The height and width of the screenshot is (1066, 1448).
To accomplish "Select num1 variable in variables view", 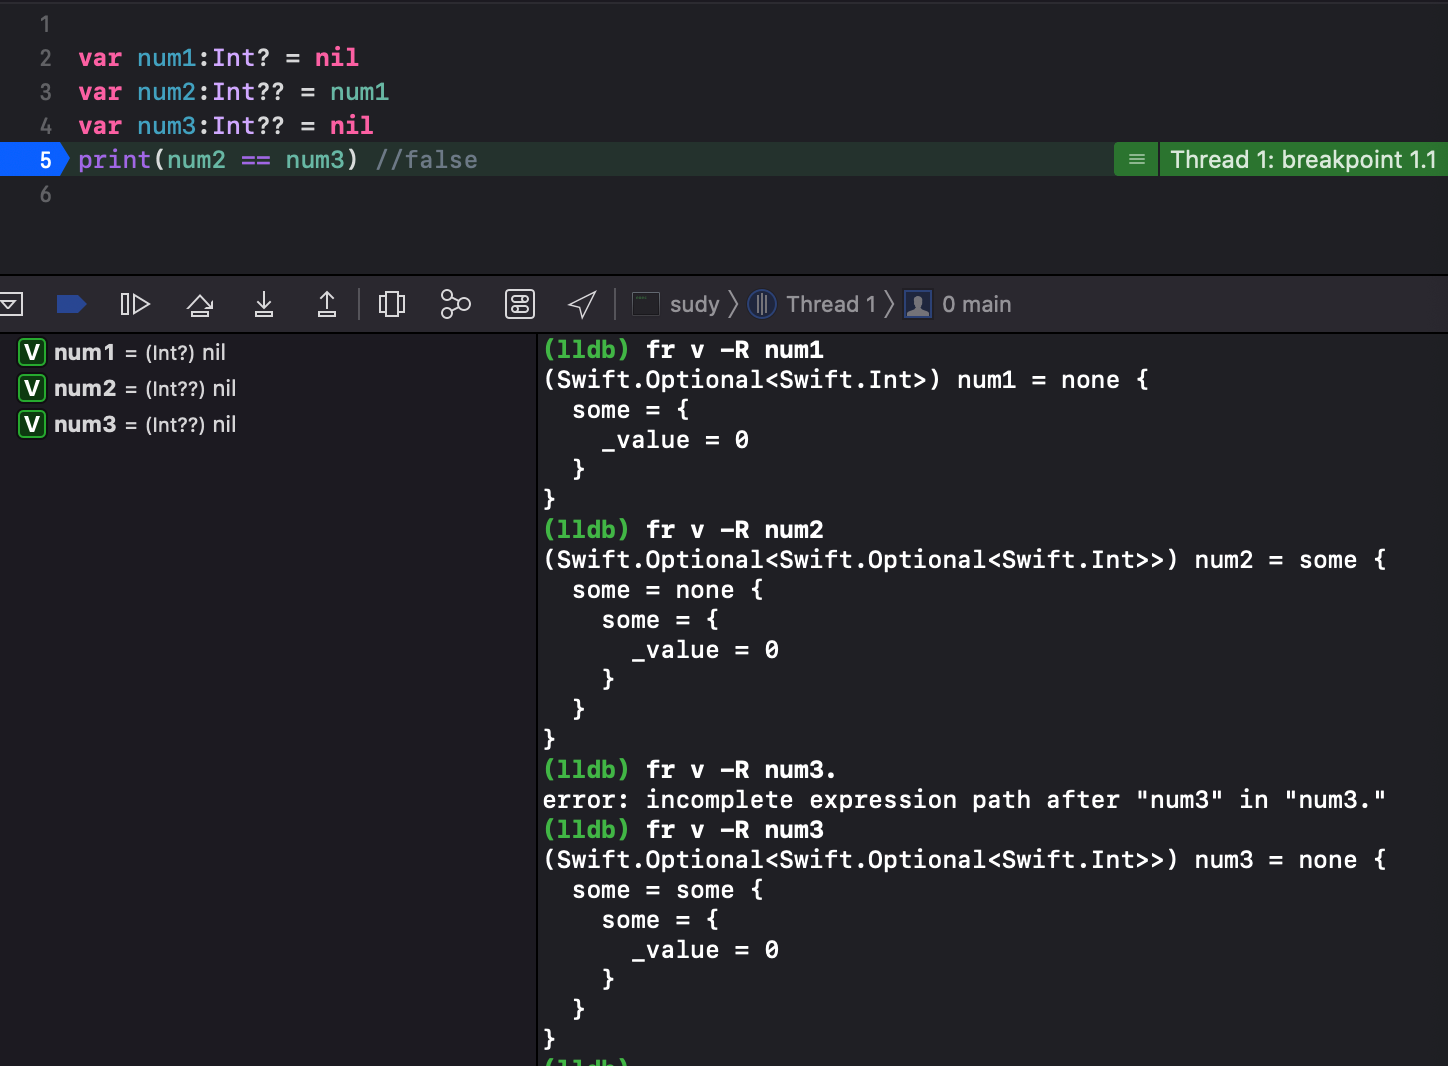I will pos(84,352).
